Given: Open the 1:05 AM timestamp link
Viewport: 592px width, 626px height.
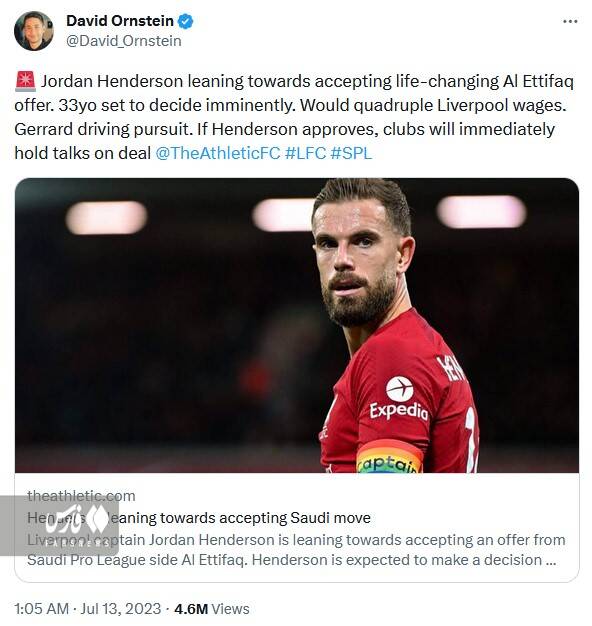Looking at the screenshot, I should point(42,609).
